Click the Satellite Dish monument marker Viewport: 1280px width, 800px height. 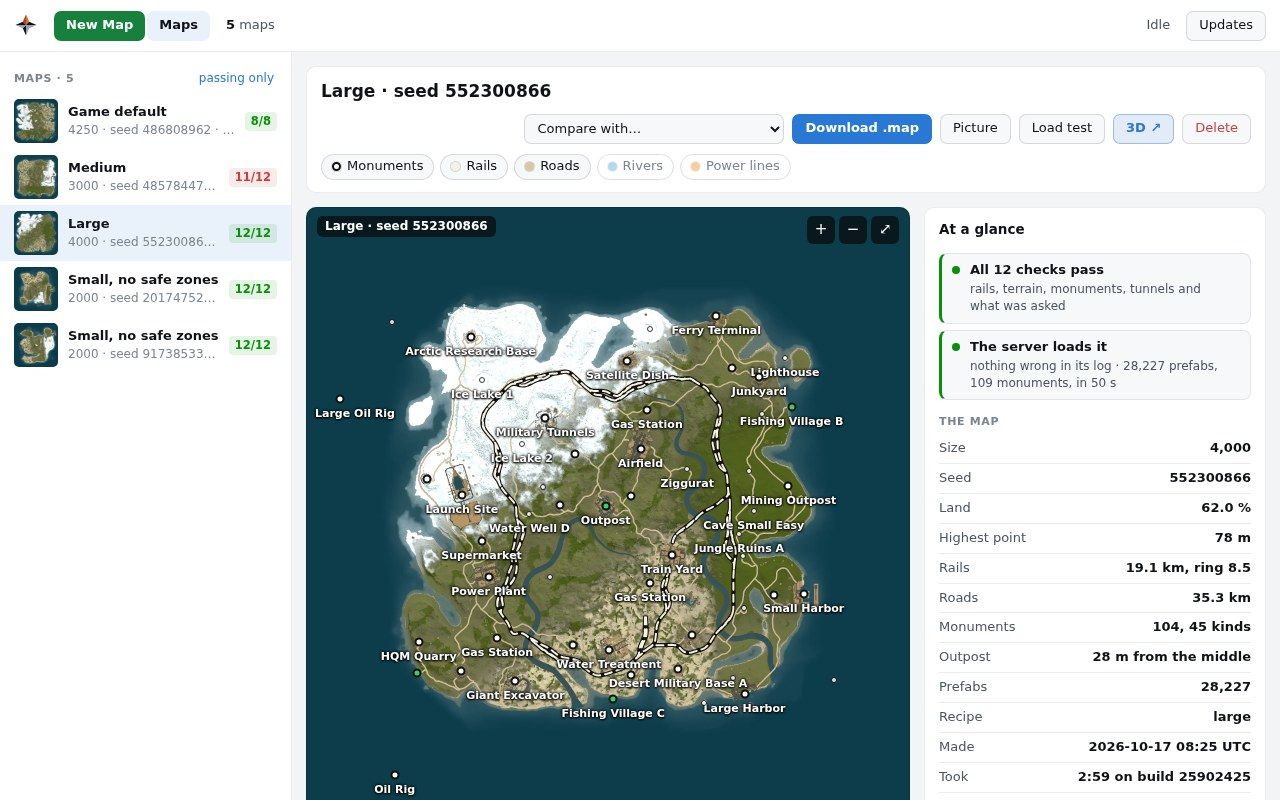(x=628, y=361)
